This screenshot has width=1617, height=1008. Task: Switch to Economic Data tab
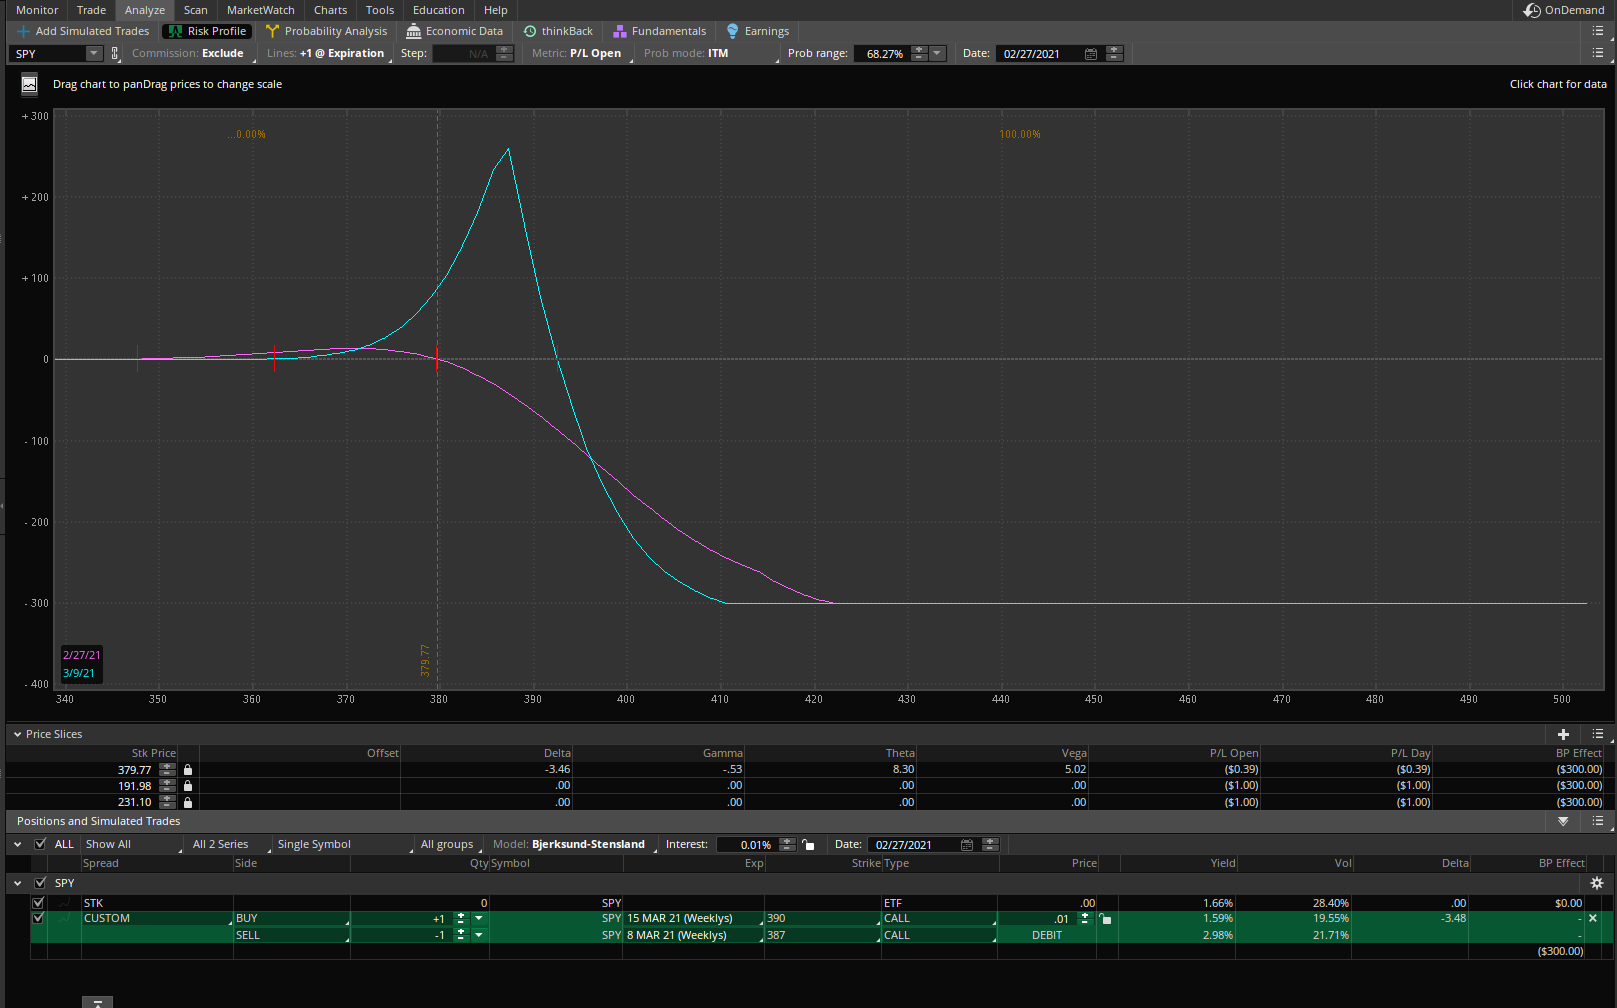pyautogui.click(x=454, y=31)
